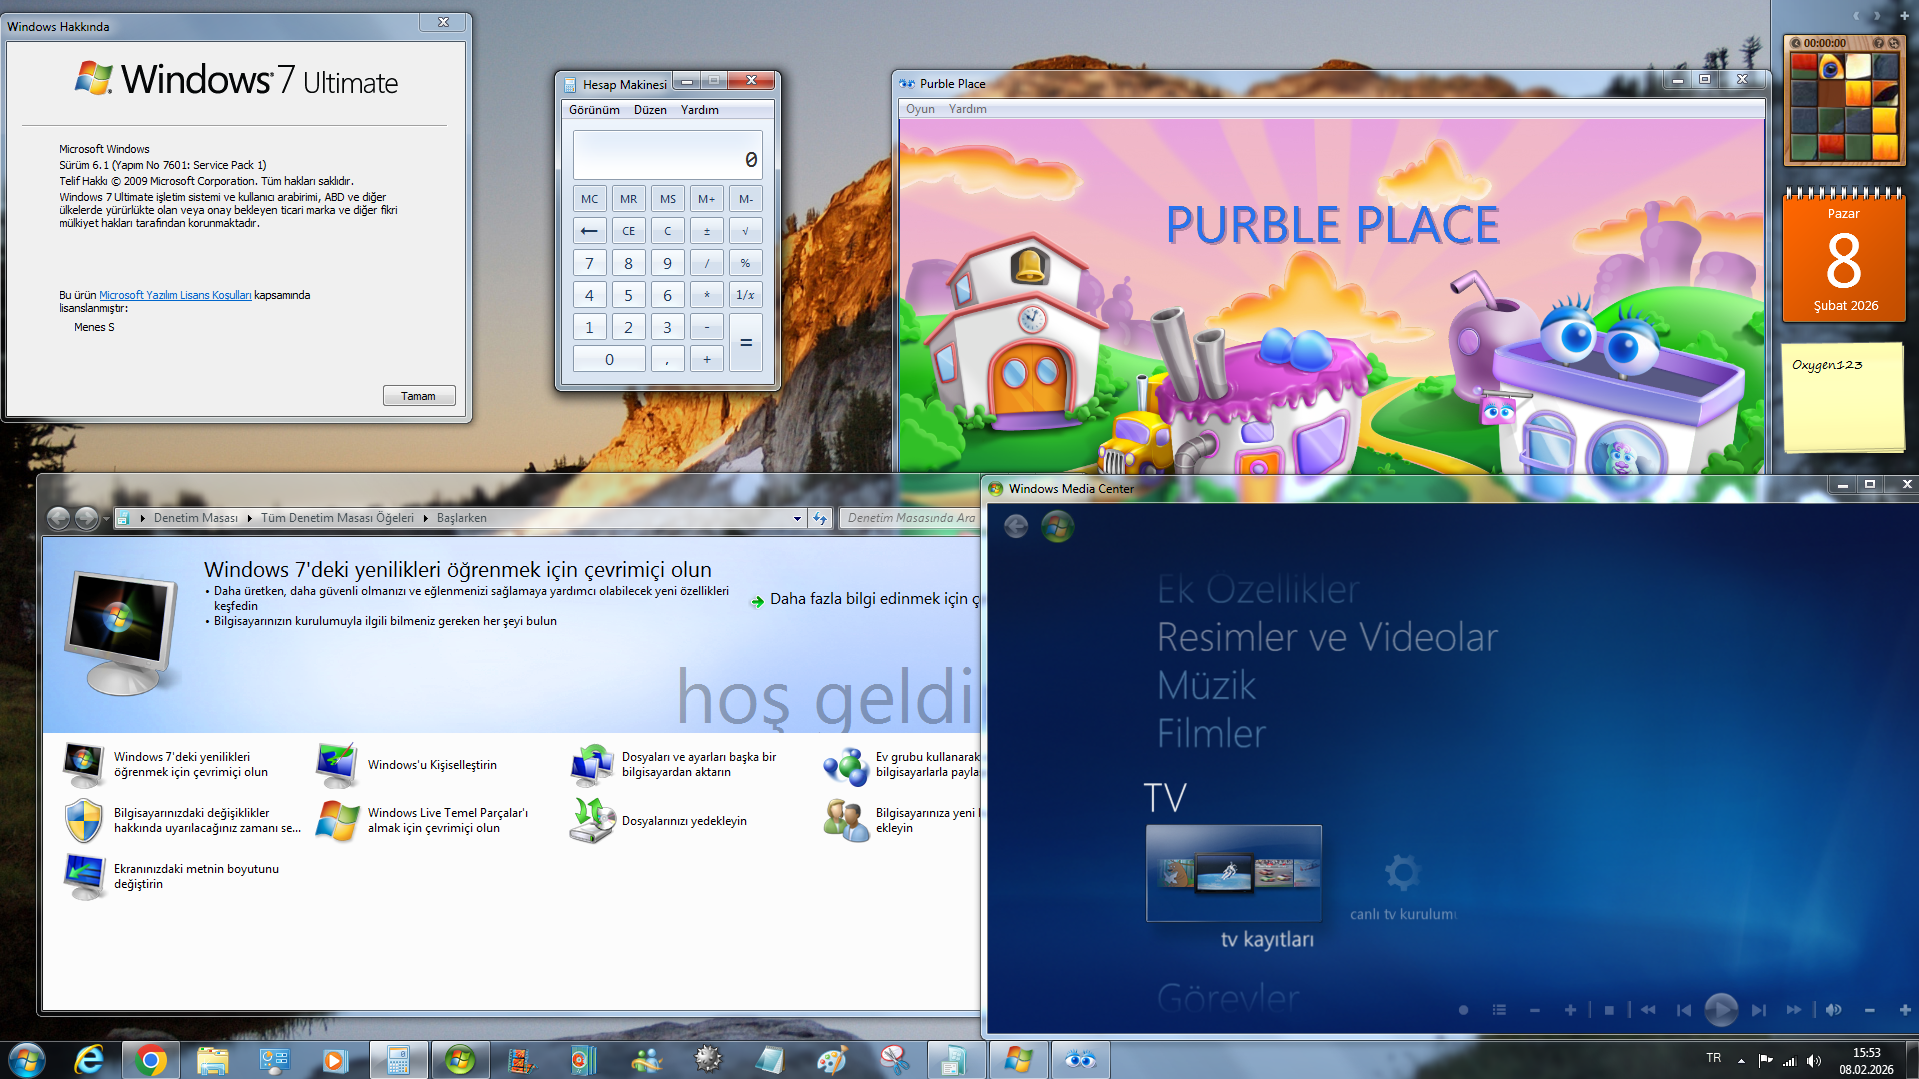This screenshot has width=1919, height=1079.
Task: Open the guide list icon in Media Center
Action: [1499, 1010]
